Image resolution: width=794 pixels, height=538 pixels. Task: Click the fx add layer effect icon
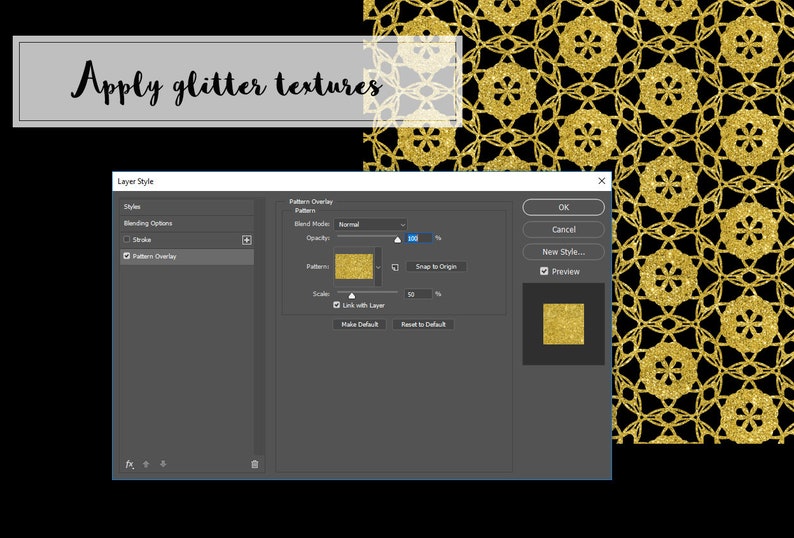130,464
